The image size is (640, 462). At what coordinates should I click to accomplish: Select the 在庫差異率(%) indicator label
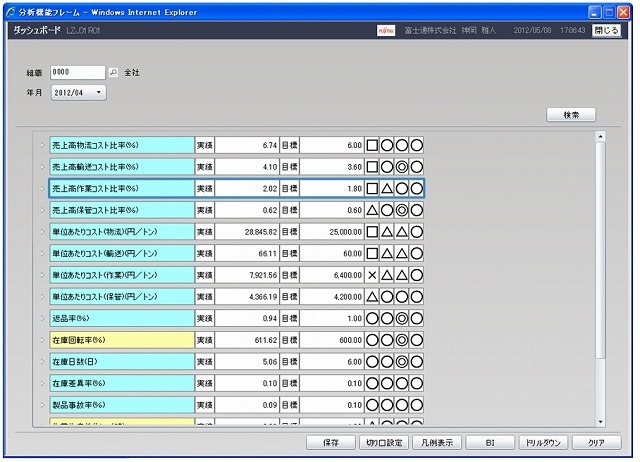(x=122, y=383)
